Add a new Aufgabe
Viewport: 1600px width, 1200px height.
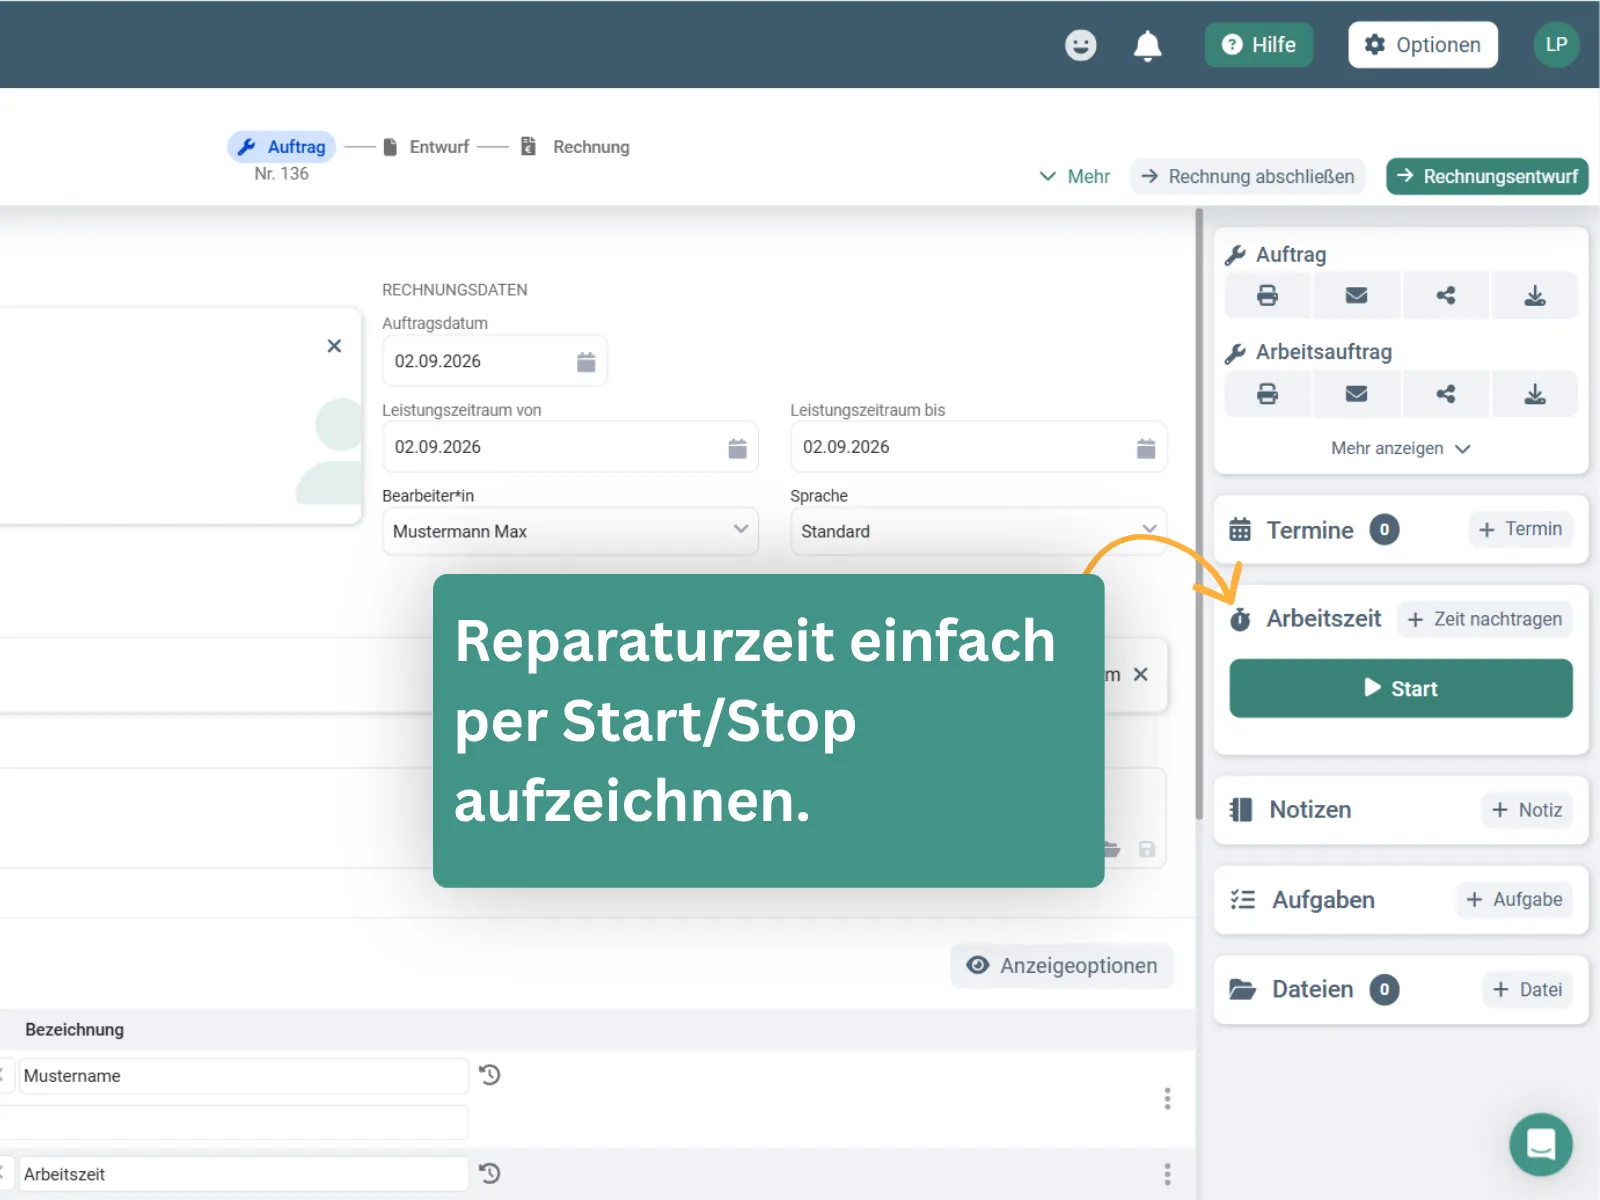click(1514, 900)
